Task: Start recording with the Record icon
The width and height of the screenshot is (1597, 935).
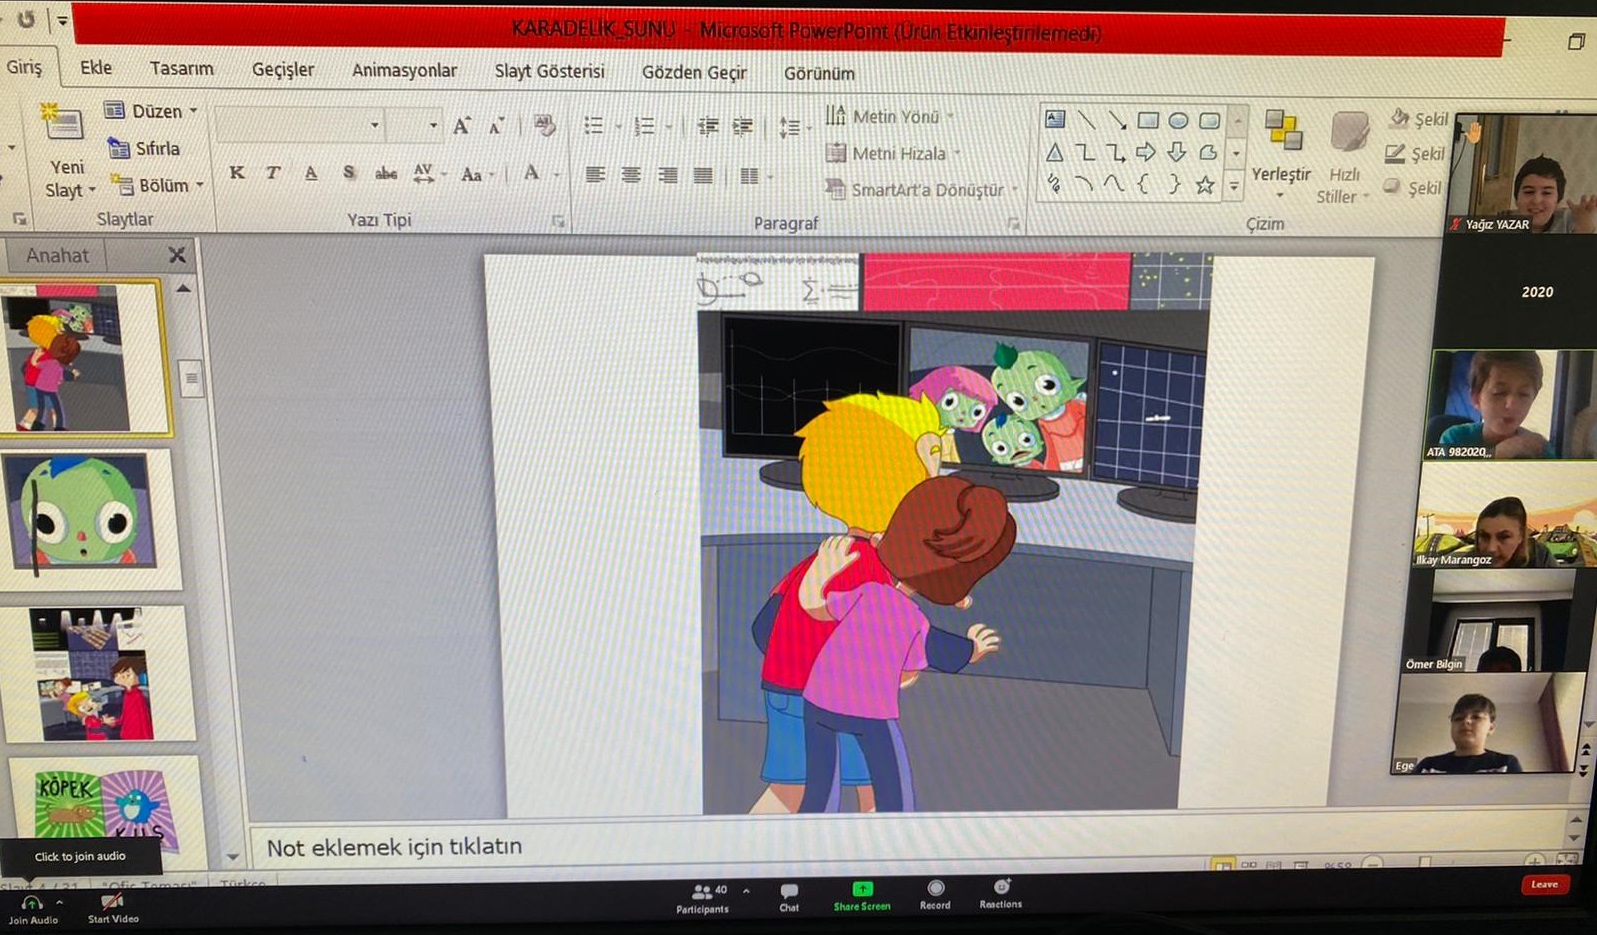Action: click(935, 895)
